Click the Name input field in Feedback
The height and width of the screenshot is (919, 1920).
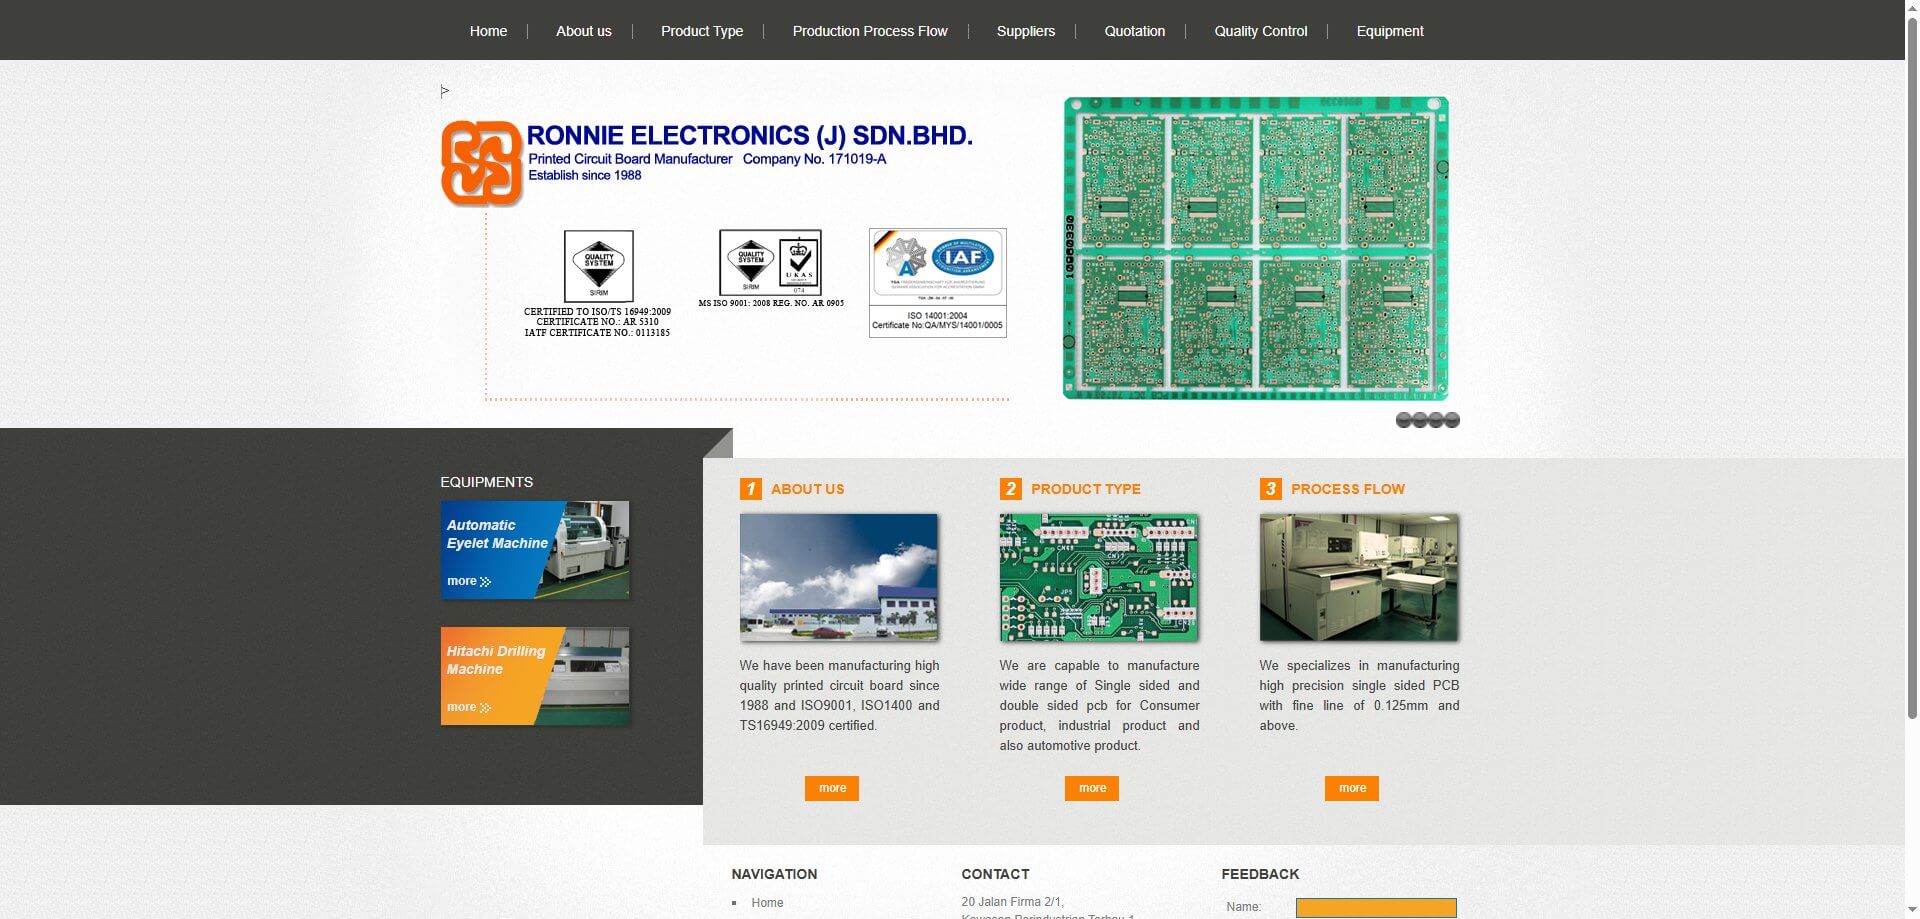pyautogui.click(x=1376, y=908)
